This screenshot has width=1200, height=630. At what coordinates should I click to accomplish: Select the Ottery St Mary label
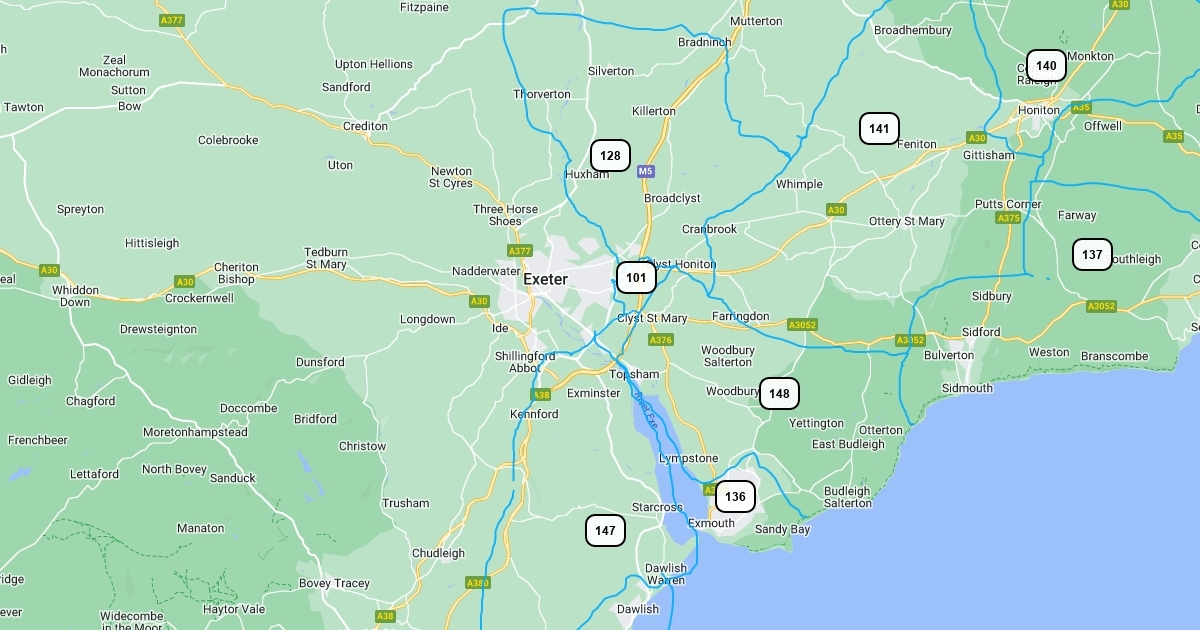907,221
